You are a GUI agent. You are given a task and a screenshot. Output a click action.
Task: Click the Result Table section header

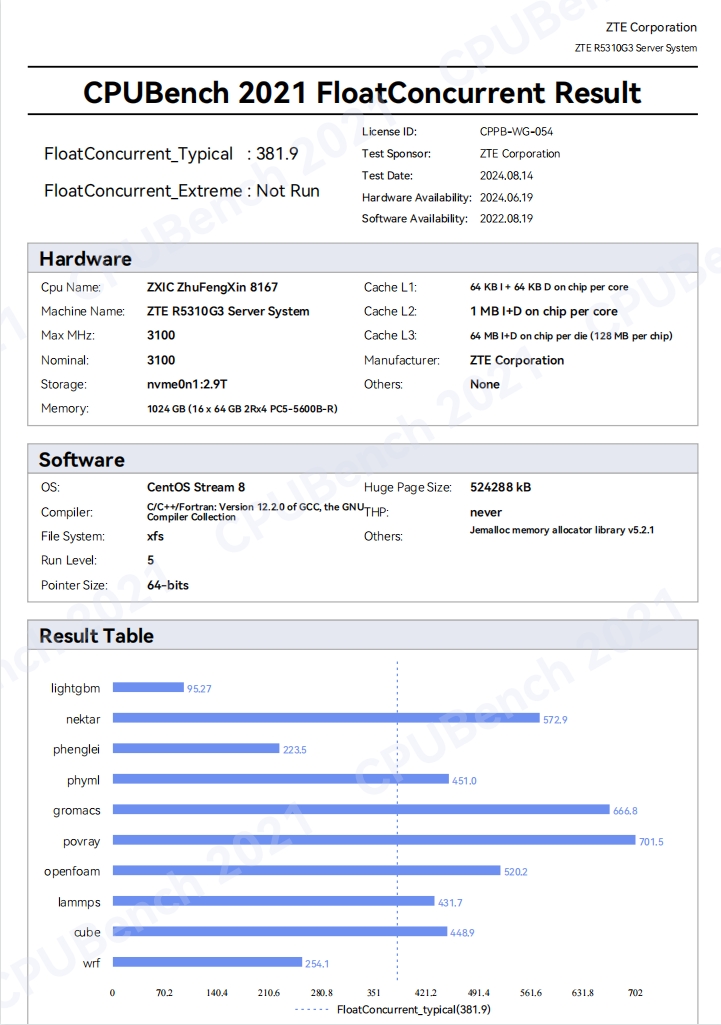(x=362, y=635)
